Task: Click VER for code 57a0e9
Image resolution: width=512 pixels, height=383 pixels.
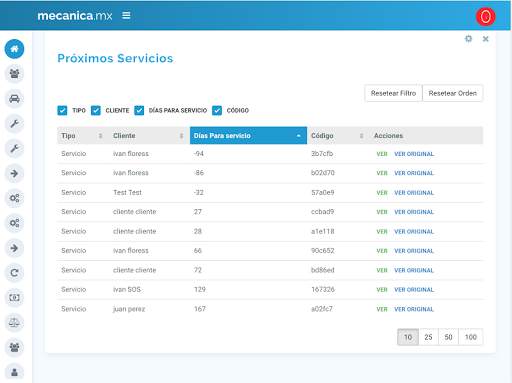Action: point(382,193)
